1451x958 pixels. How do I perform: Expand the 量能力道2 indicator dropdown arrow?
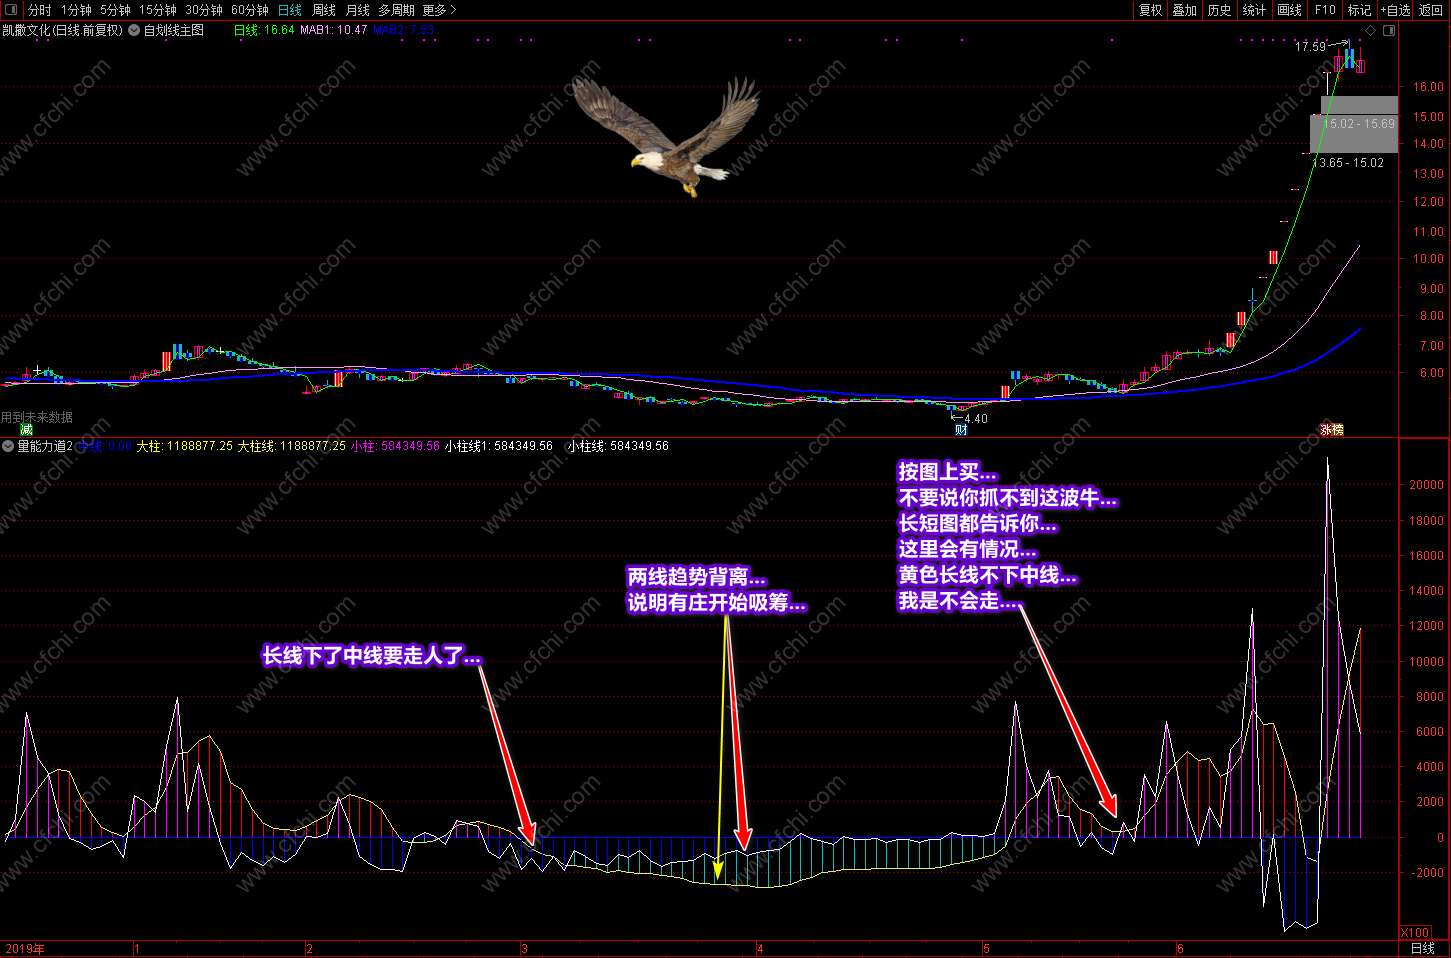coord(8,446)
